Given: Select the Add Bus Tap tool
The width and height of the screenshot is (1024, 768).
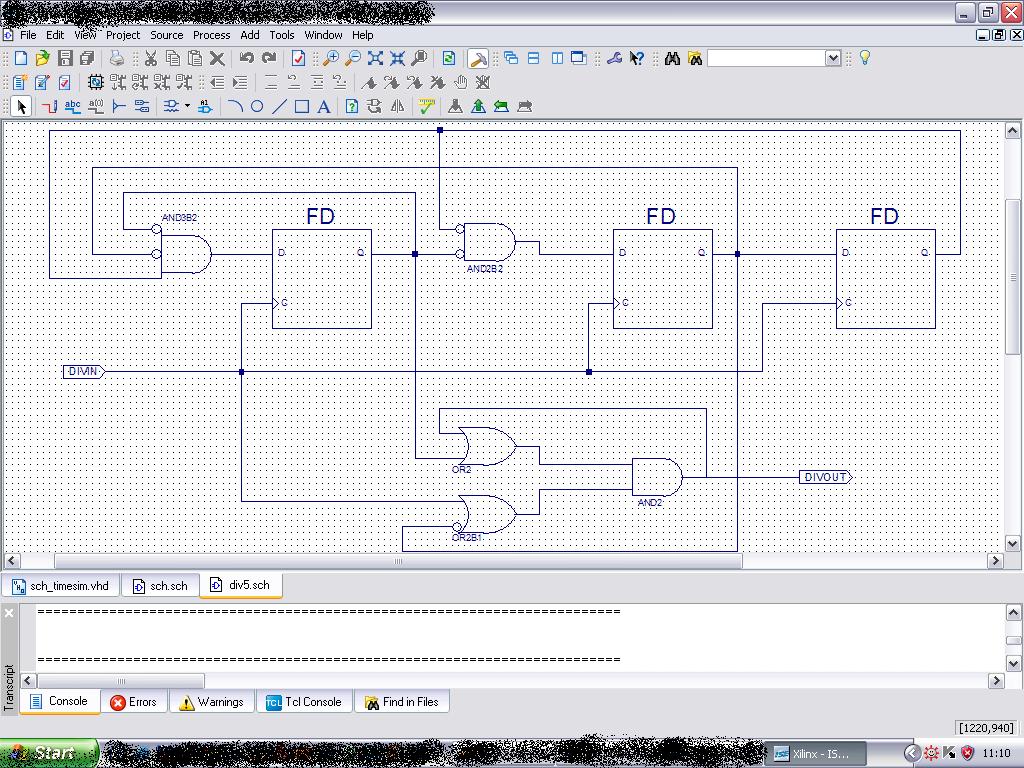Looking at the screenshot, I should click(x=119, y=106).
